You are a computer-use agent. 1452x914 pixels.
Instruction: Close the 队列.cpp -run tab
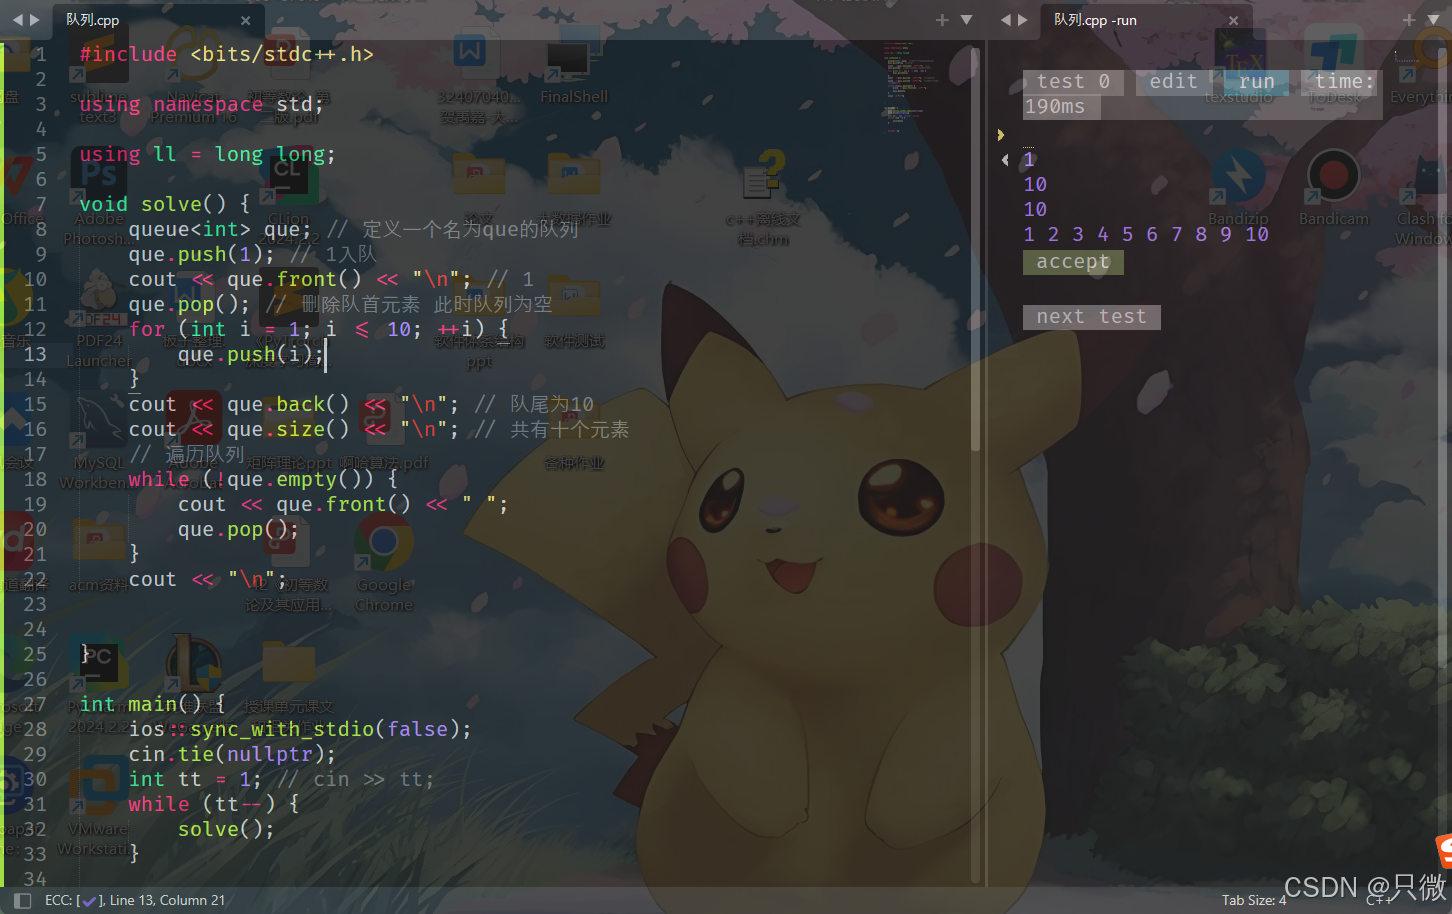point(1234,20)
